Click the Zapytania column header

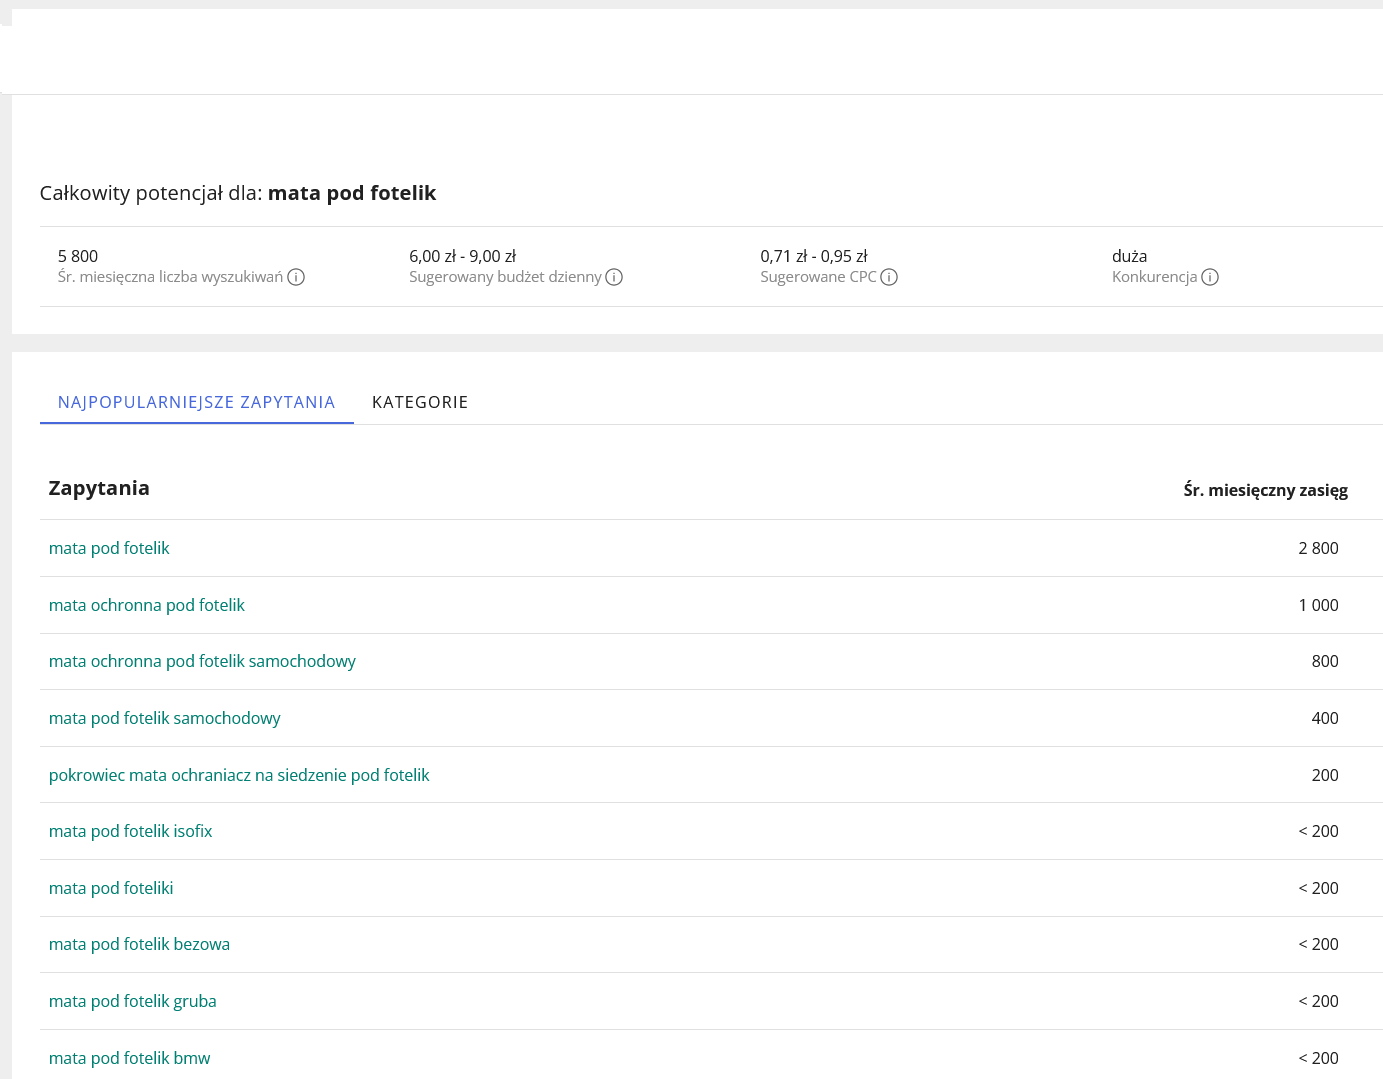point(99,488)
